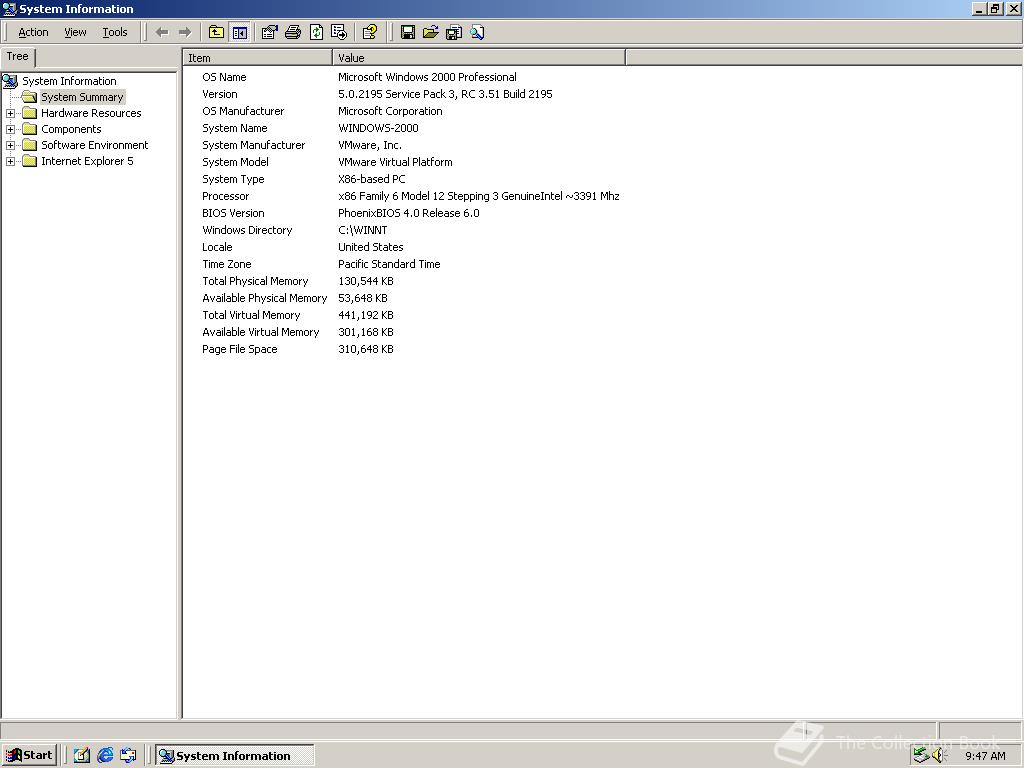Screen dimensions: 1024x768
Task: Click the Total Virtual Memory item
Action: tap(251, 315)
